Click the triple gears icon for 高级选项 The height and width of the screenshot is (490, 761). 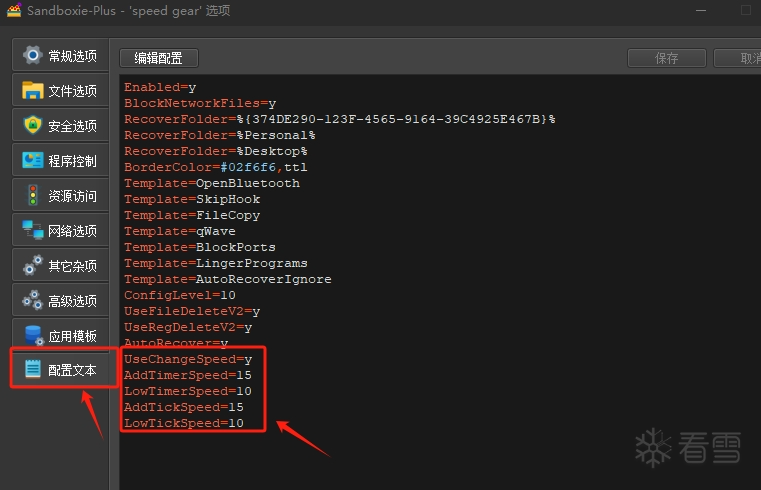33,300
